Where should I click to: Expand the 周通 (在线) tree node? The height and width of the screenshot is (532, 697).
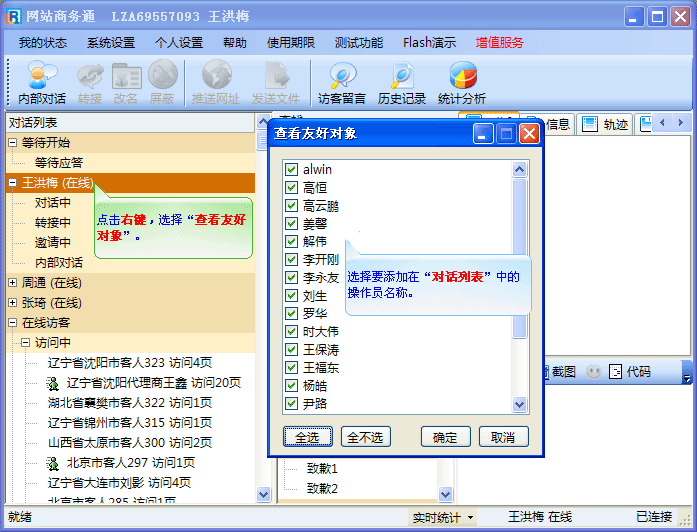click(x=13, y=283)
